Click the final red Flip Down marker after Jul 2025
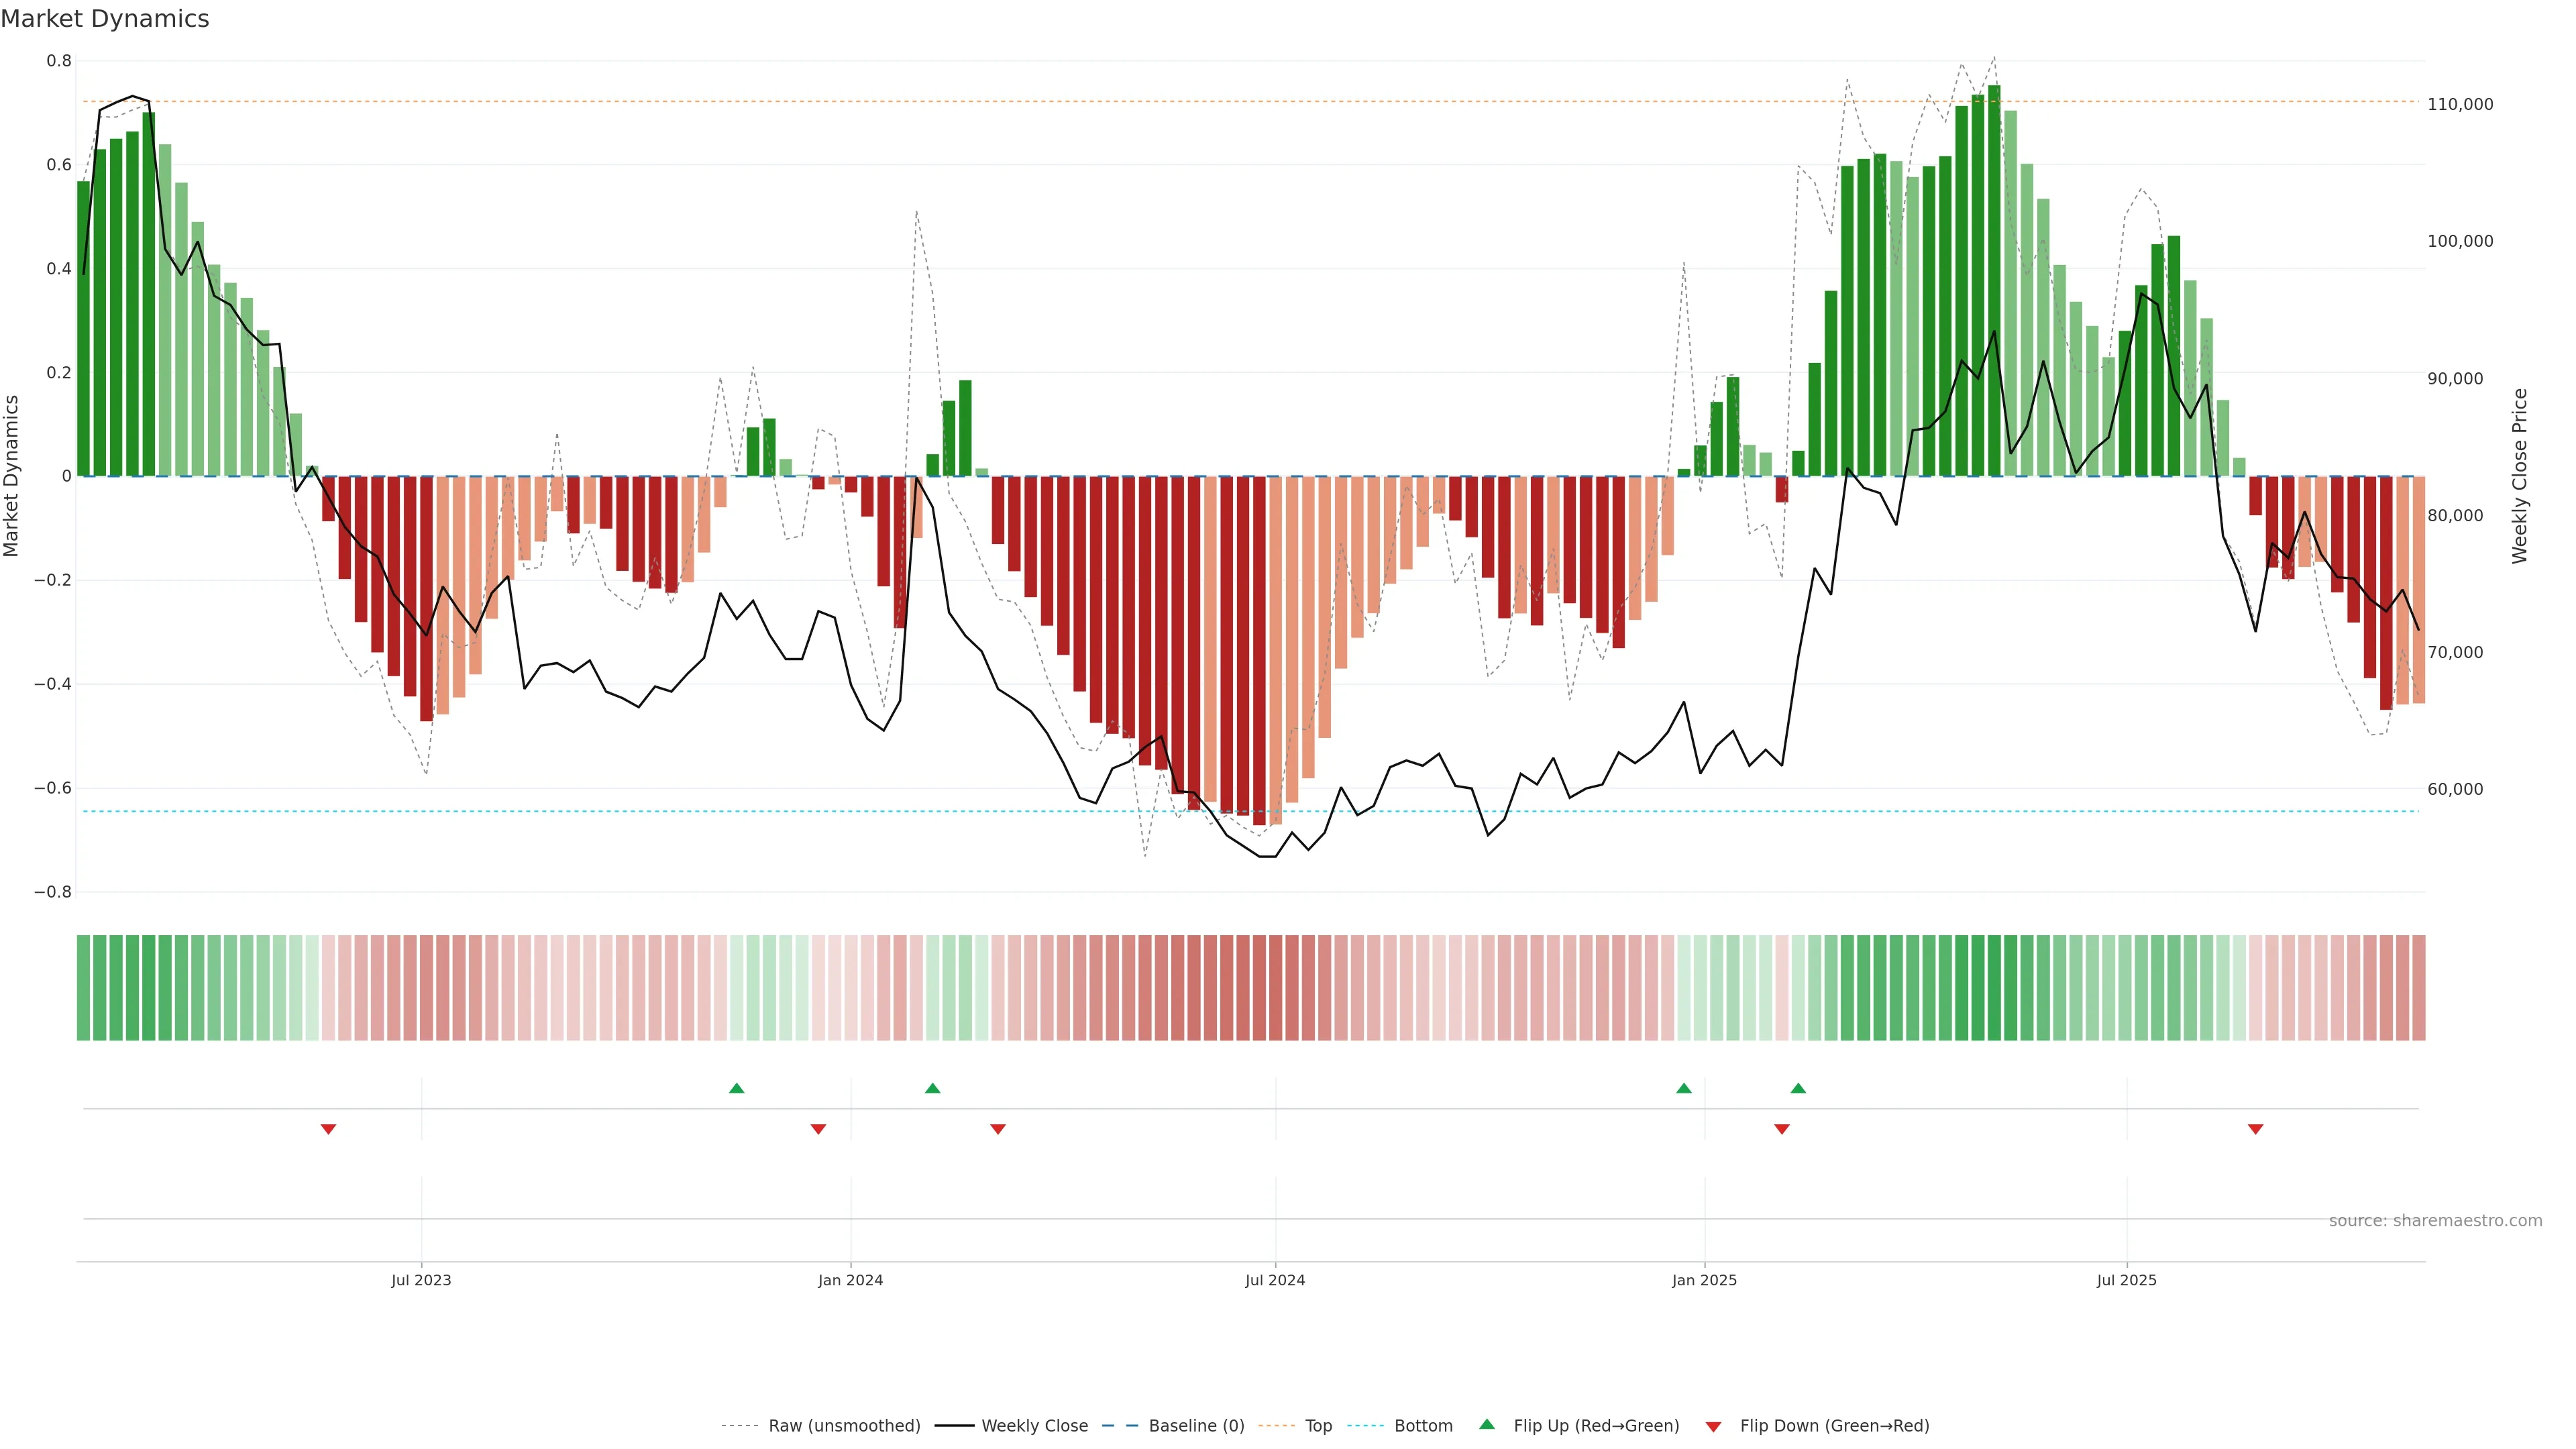This screenshot has height=1449, width=2576. point(2255,1129)
